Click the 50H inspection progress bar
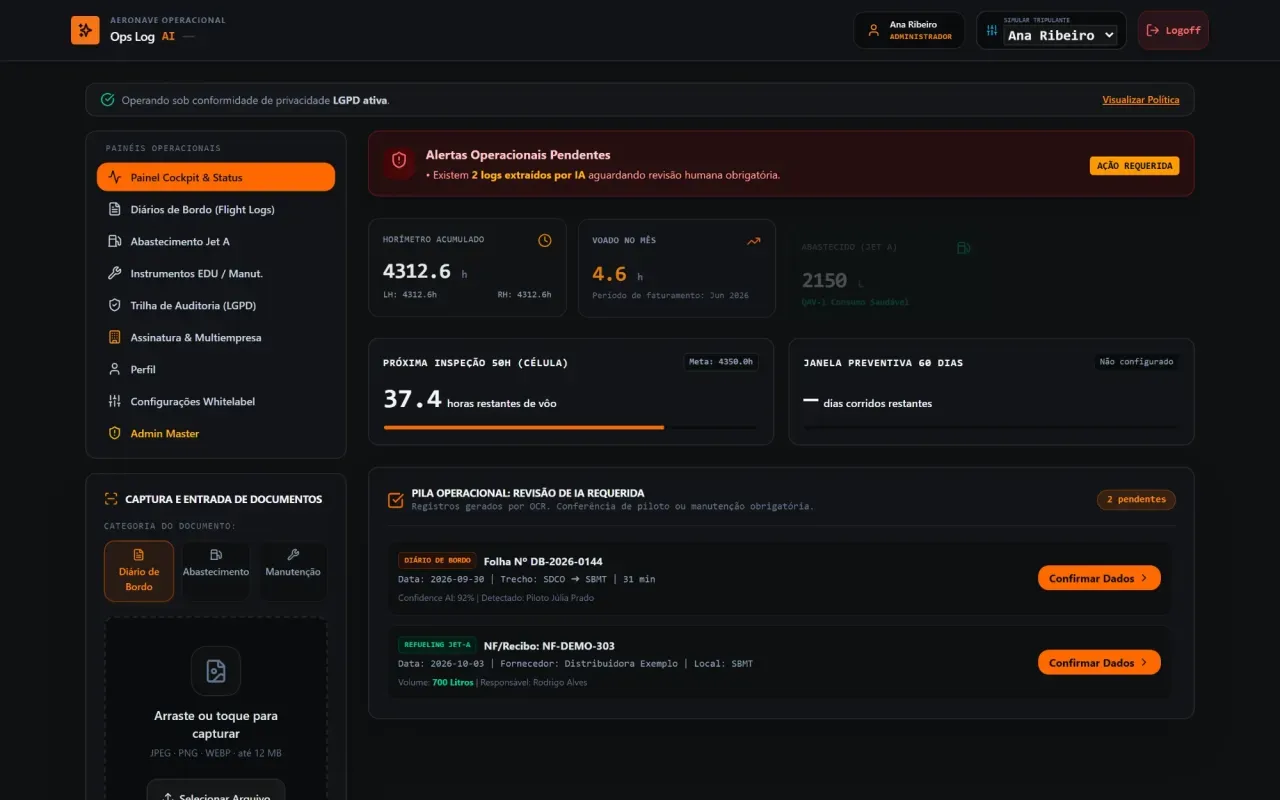The width and height of the screenshot is (1280, 800). point(570,427)
